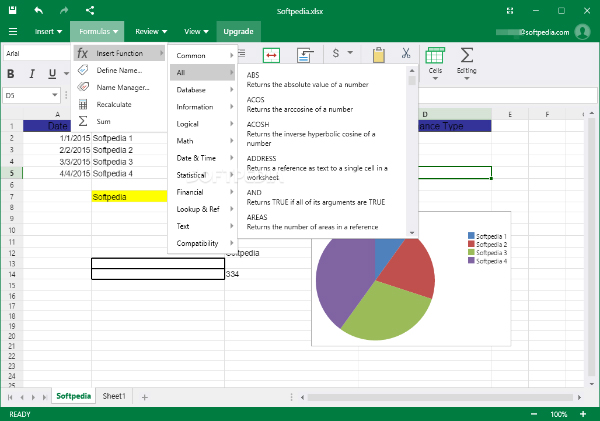Expand the Insert ribbon dropdown

(x=48, y=31)
